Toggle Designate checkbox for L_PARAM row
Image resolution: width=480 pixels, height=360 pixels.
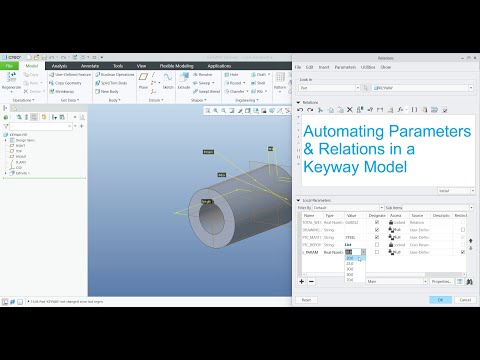point(377,252)
